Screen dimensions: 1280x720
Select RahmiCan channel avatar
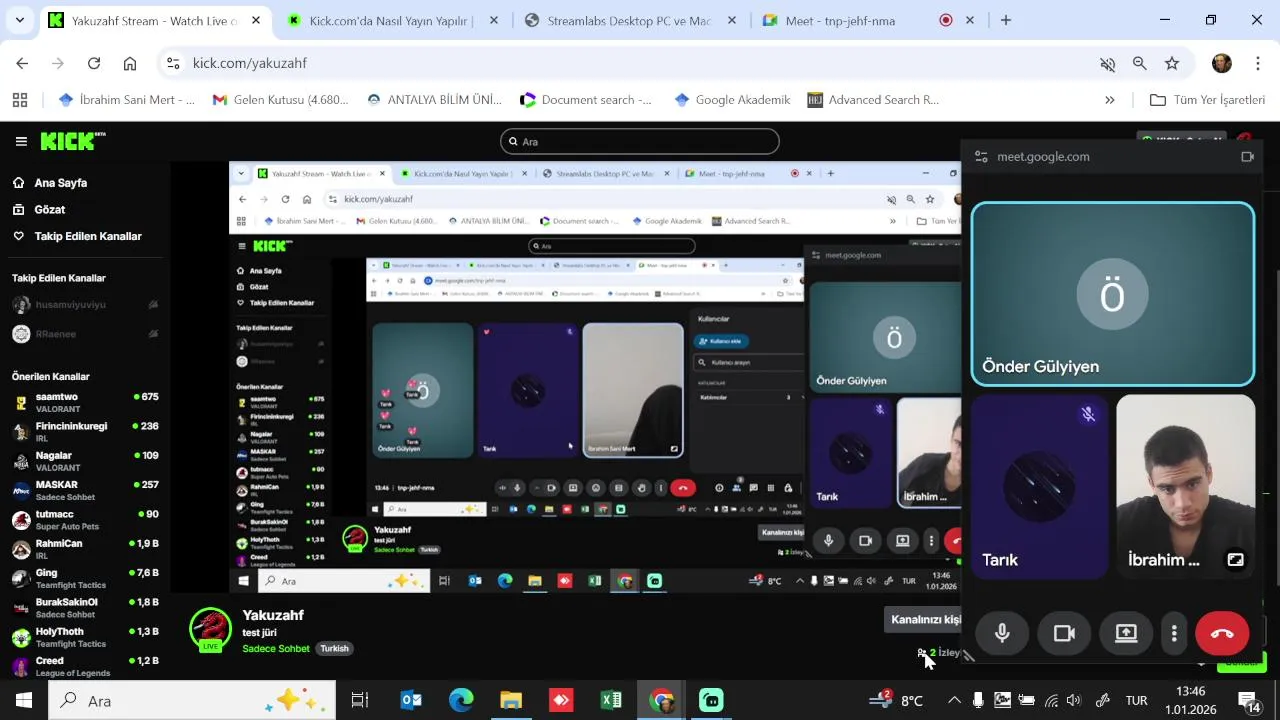[x=21, y=549]
